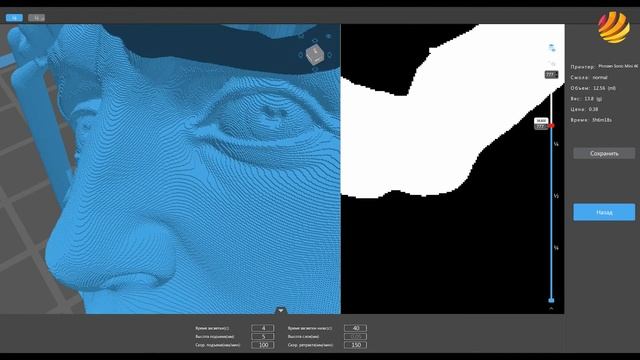Click the Время print time text
Viewport: 640px width, 360px height.
591,120
